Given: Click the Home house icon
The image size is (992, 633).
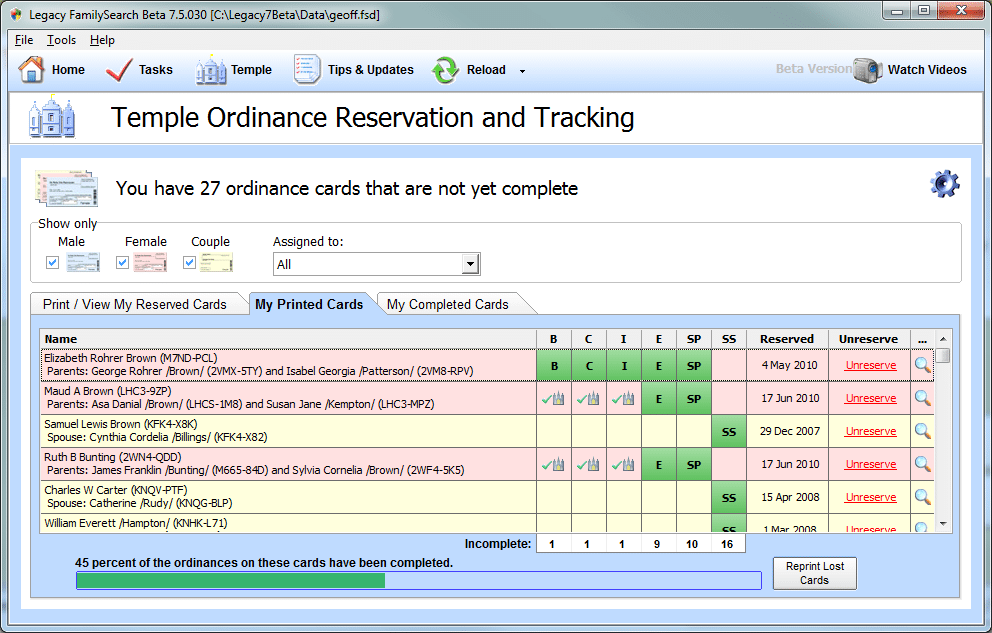Looking at the screenshot, I should (x=31, y=70).
